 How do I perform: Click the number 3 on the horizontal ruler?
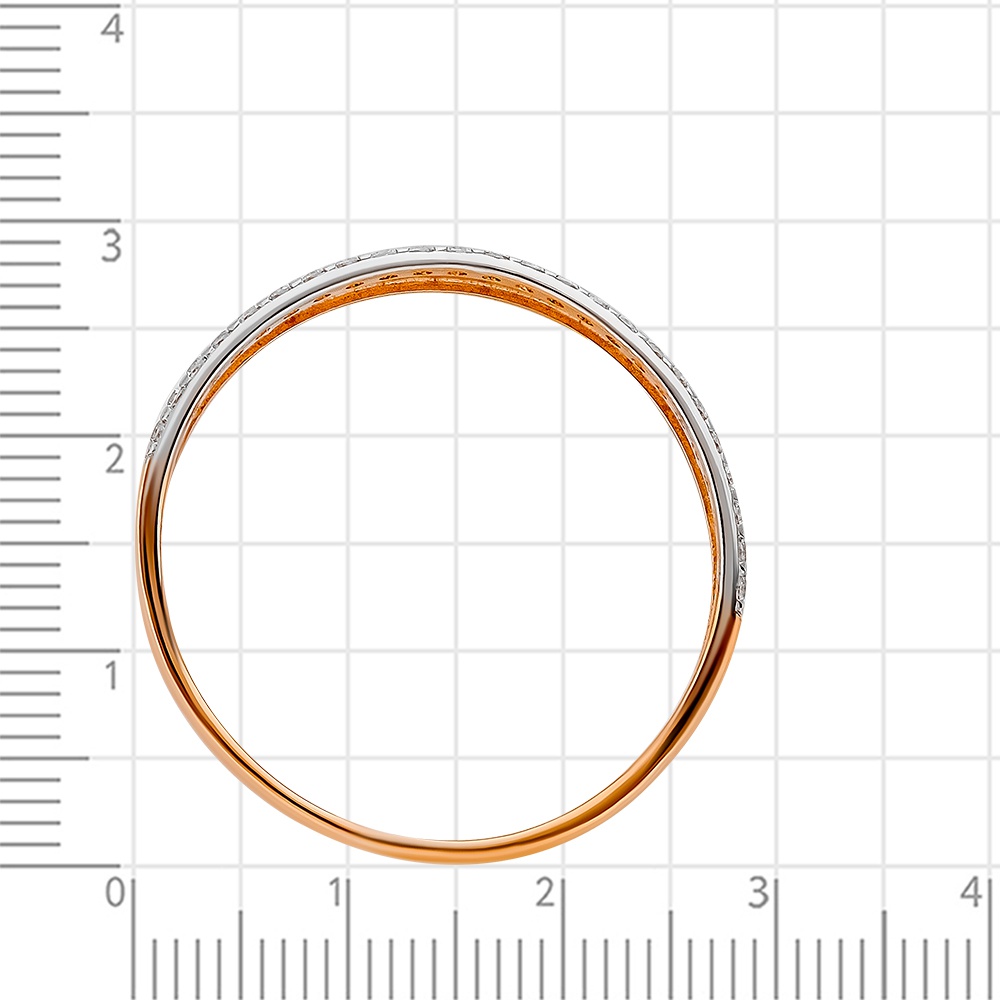coord(759,892)
